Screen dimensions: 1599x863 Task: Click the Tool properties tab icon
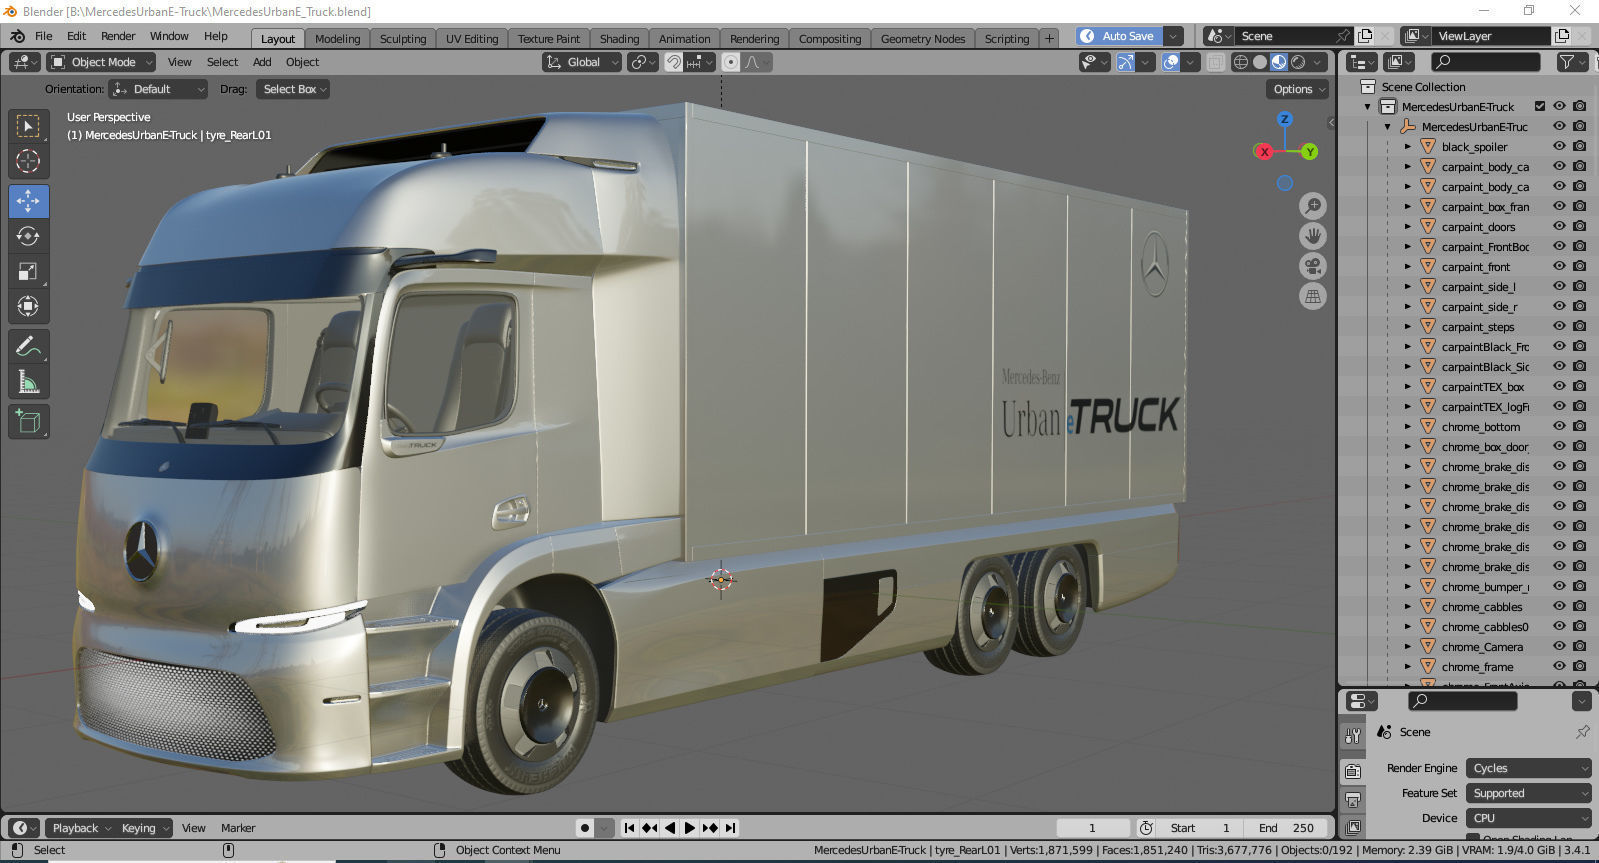coord(1353,735)
